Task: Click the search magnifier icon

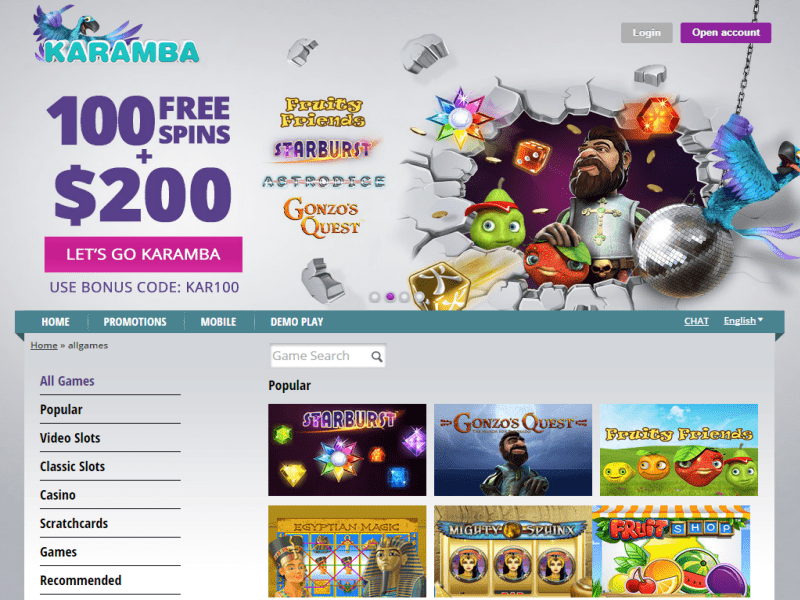Action: [x=377, y=357]
